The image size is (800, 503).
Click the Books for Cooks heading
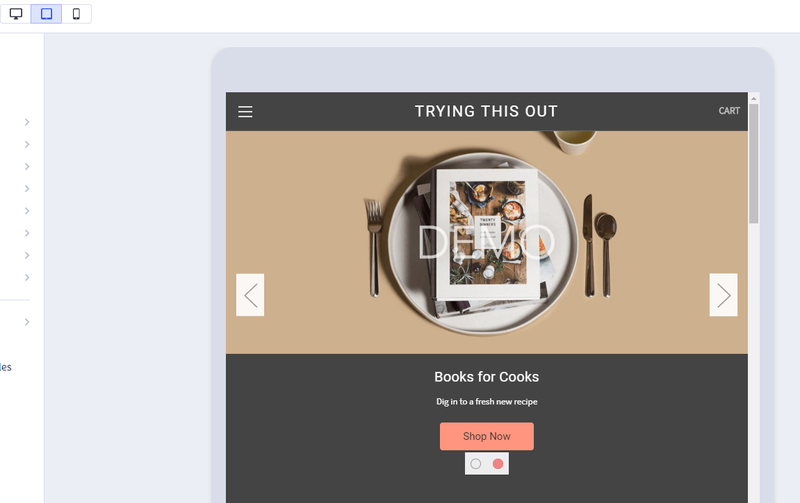pyautogui.click(x=487, y=377)
